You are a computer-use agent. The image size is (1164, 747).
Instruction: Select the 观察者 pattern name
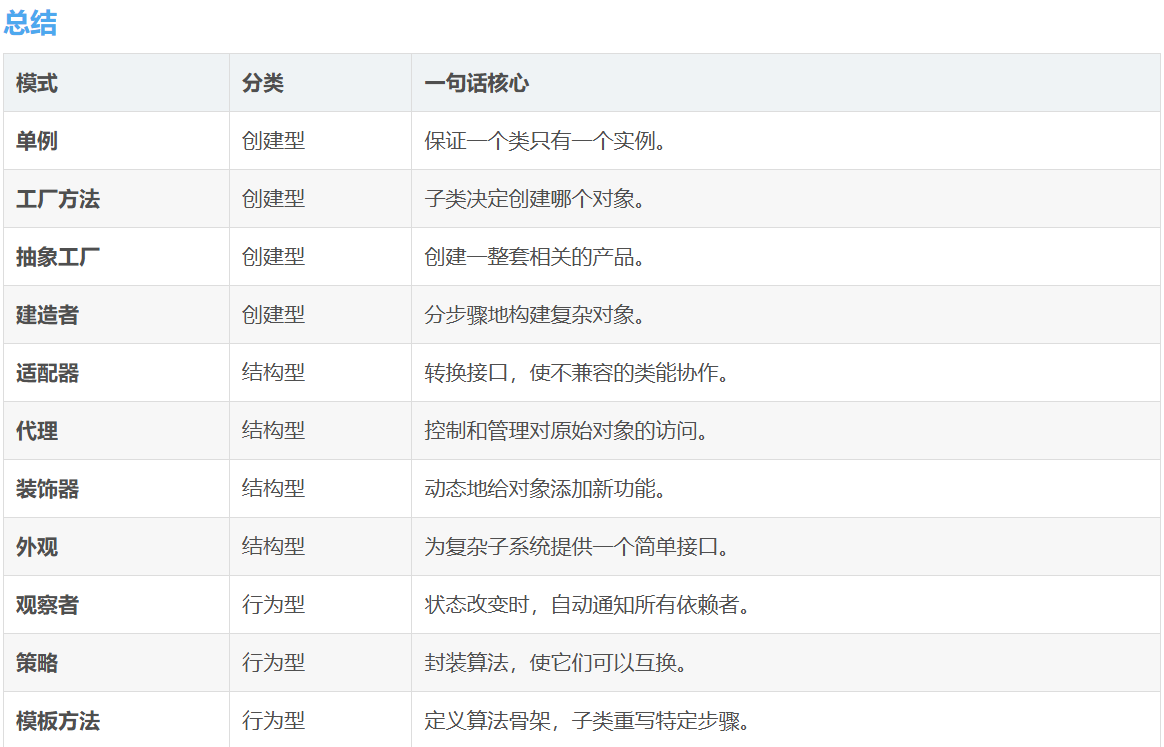tap(47, 605)
